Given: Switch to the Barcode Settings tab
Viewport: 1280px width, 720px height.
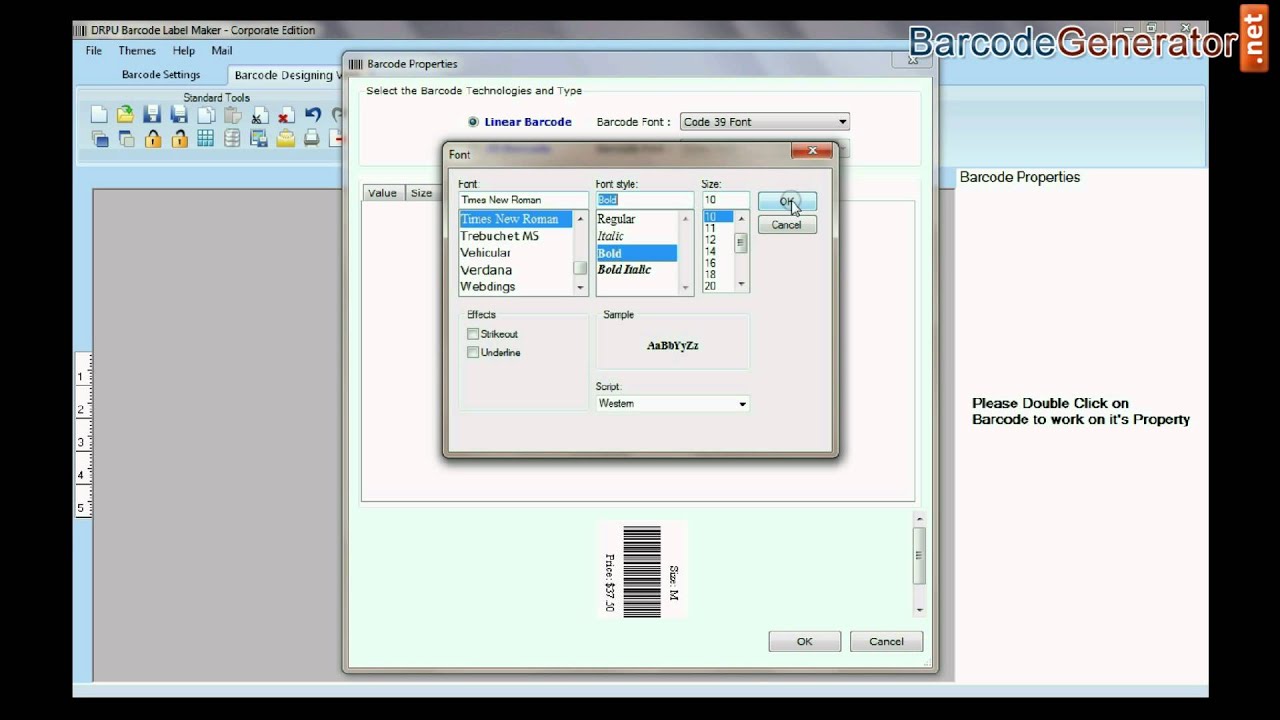Looking at the screenshot, I should pyautogui.click(x=161, y=75).
